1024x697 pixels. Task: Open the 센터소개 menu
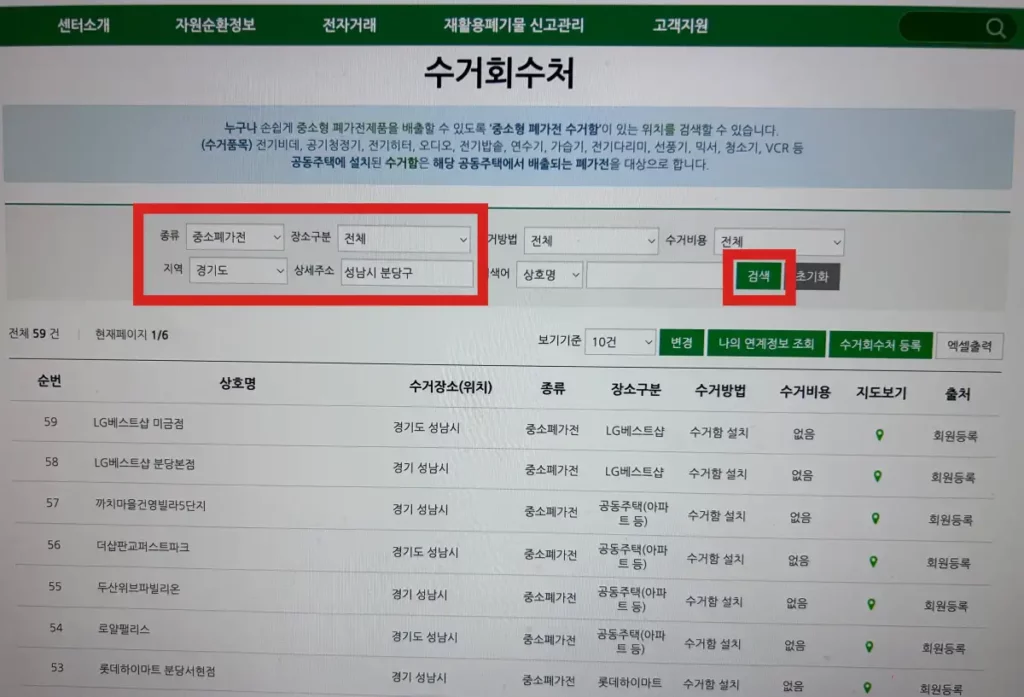(84, 25)
